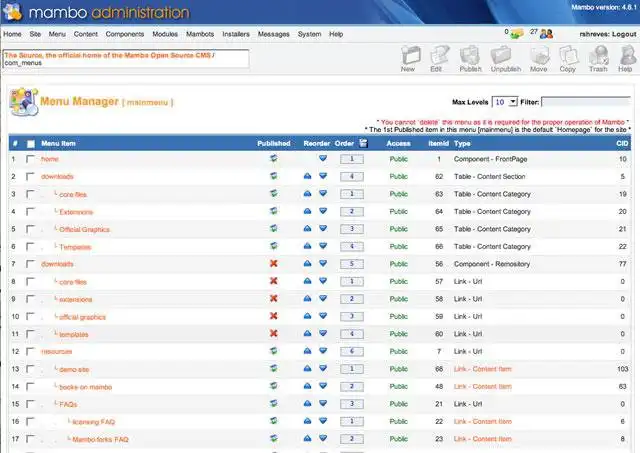Toggle the select-all checkbox in header
This screenshot has height=453, width=640.
click(x=31, y=144)
